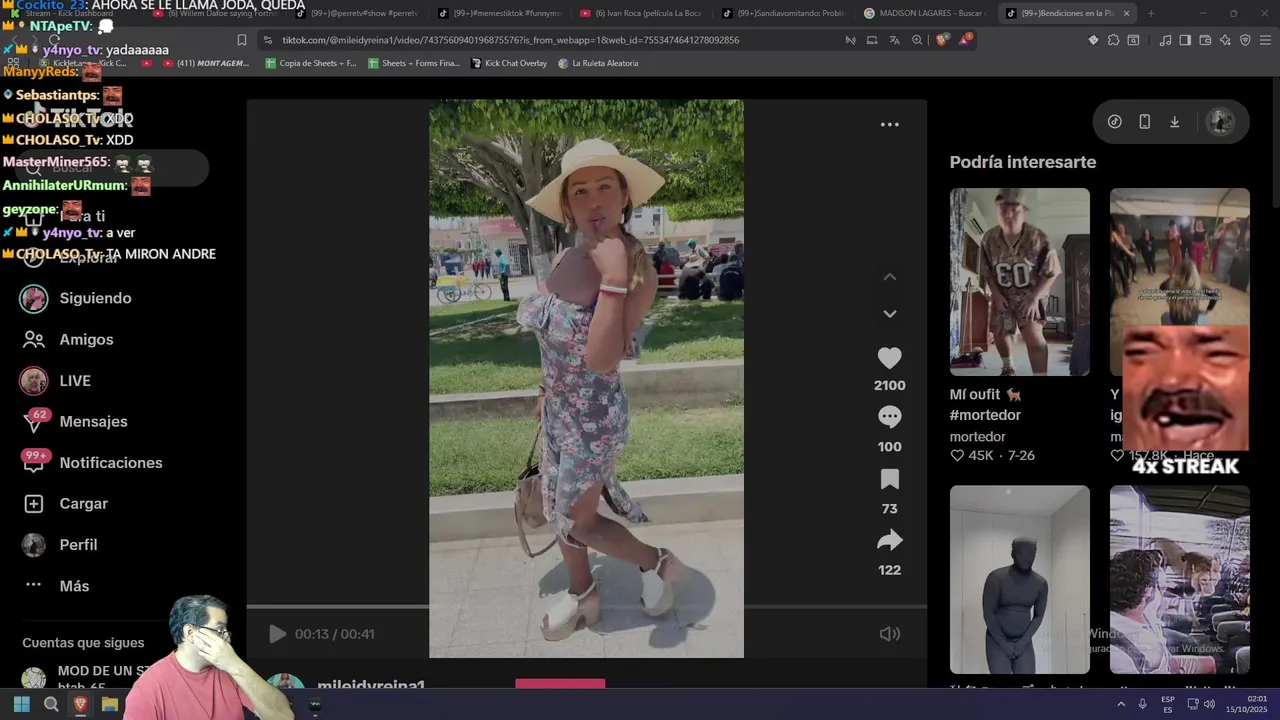The image size is (1280, 720).
Task: Switch to the Sandiavomitando TikTok tab
Action: [x=783, y=13]
